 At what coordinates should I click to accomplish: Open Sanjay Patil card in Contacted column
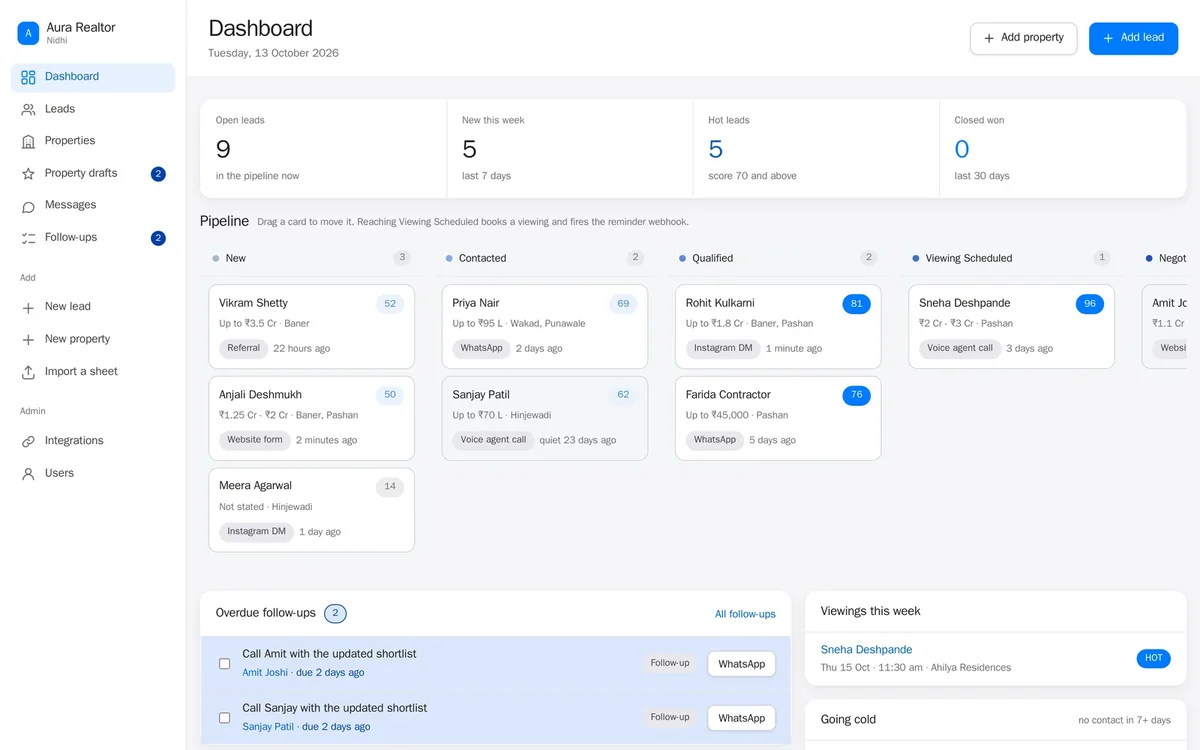545,418
